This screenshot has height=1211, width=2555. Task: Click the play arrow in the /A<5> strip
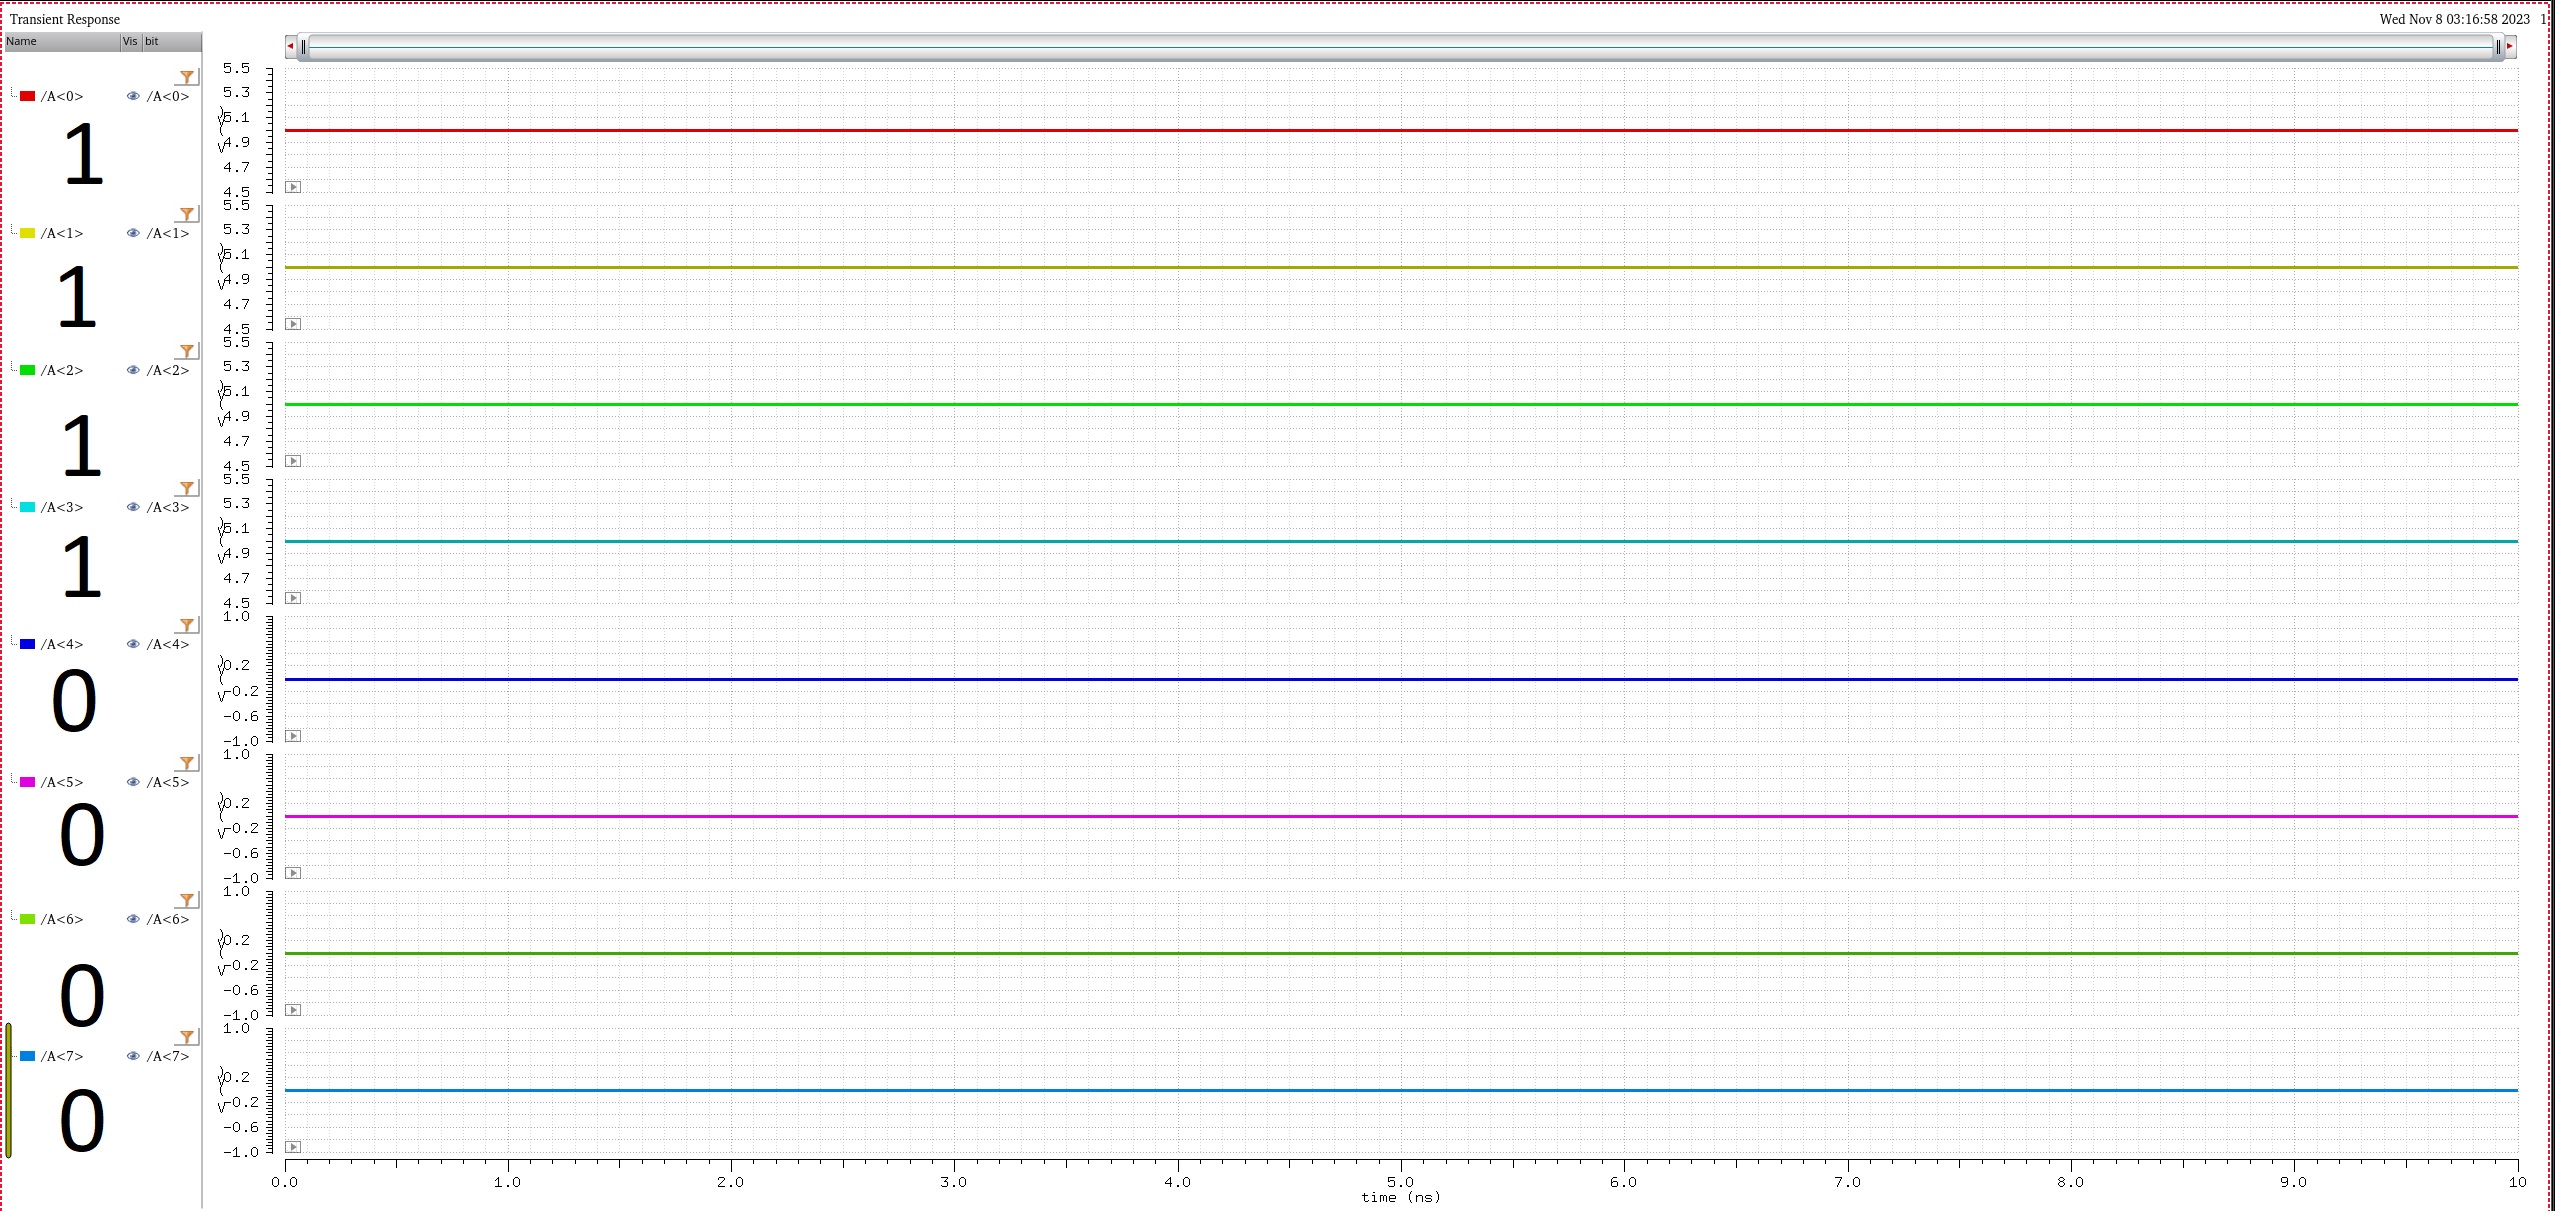(x=293, y=873)
